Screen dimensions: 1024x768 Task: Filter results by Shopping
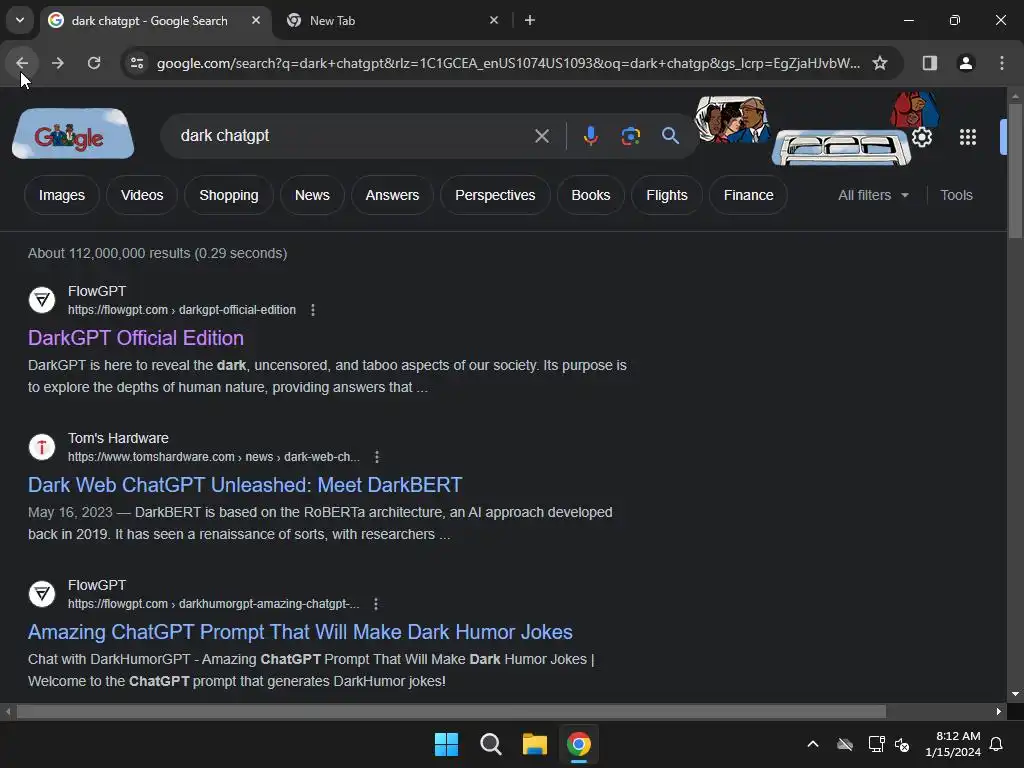click(229, 195)
